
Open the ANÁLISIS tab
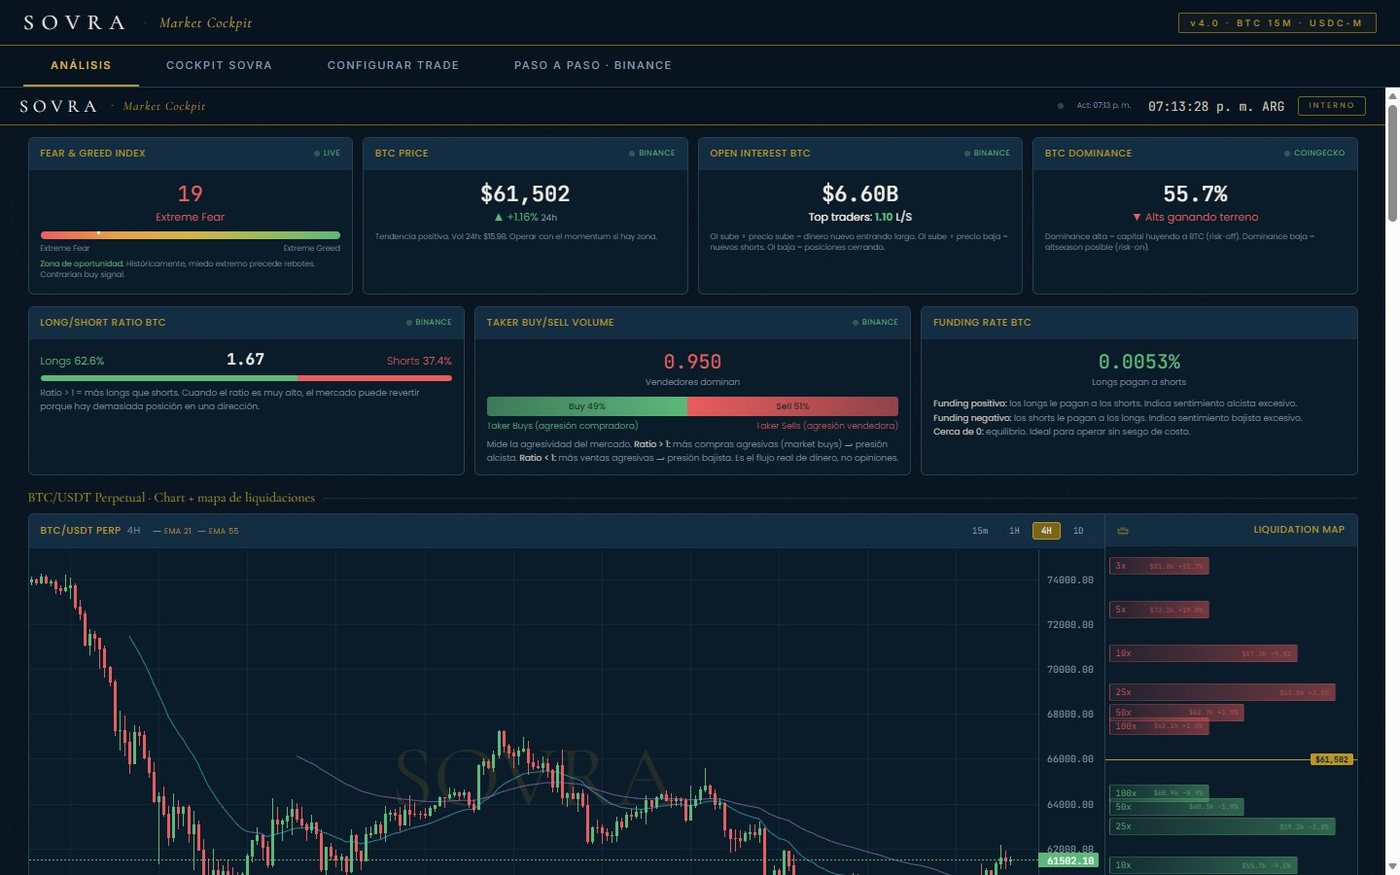point(81,65)
